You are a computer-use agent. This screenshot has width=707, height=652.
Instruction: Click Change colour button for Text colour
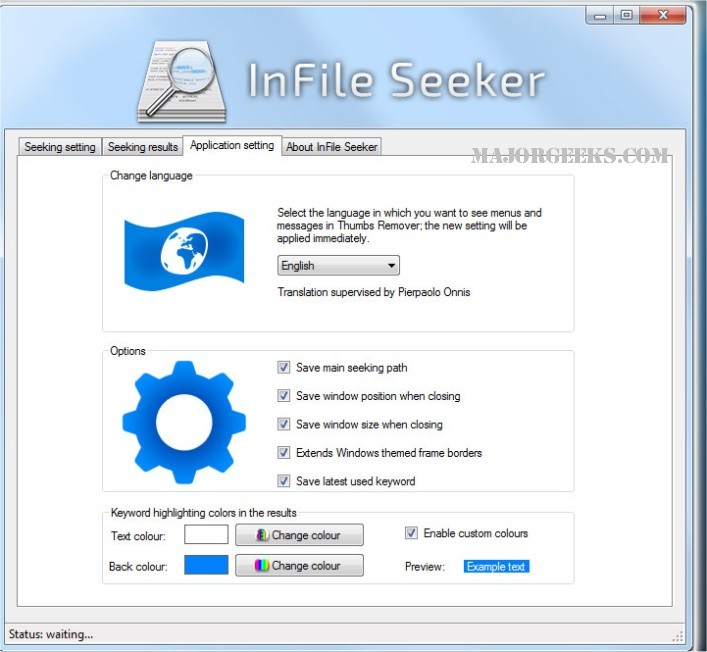[x=299, y=535]
